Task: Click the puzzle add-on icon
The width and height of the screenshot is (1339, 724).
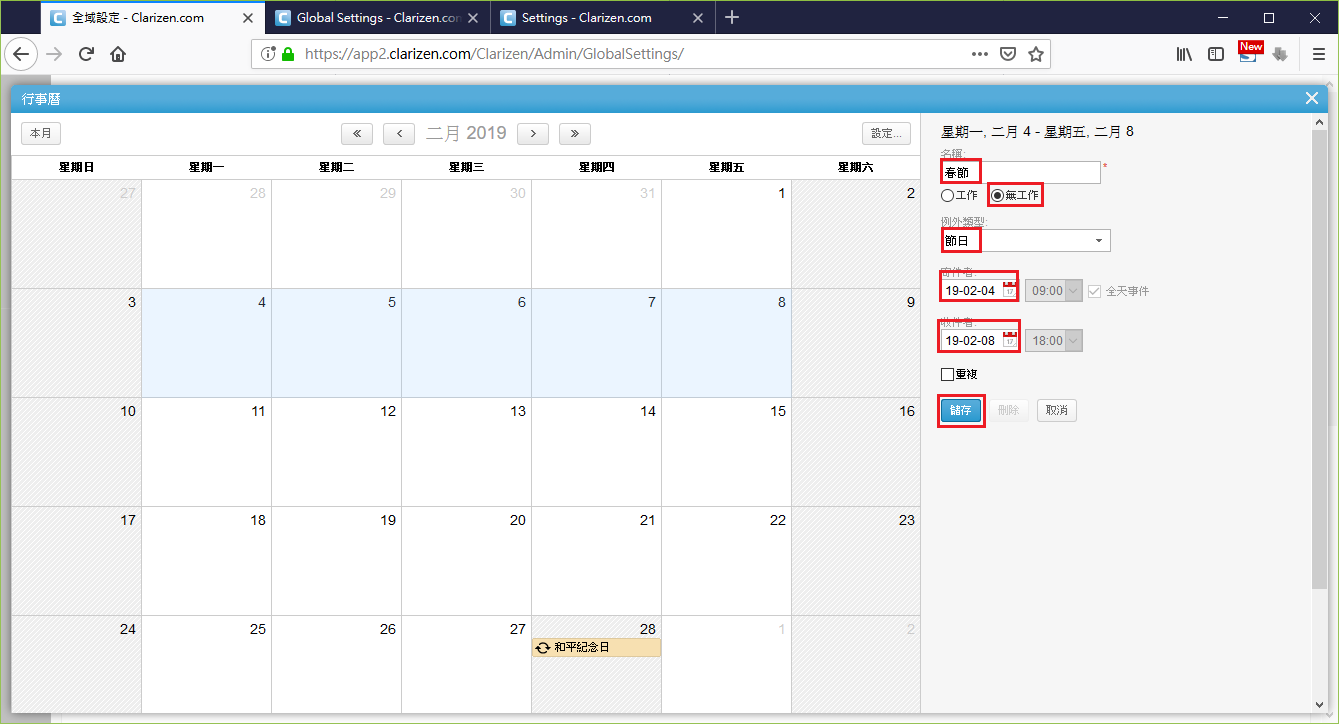Action: click(1280, 54)
